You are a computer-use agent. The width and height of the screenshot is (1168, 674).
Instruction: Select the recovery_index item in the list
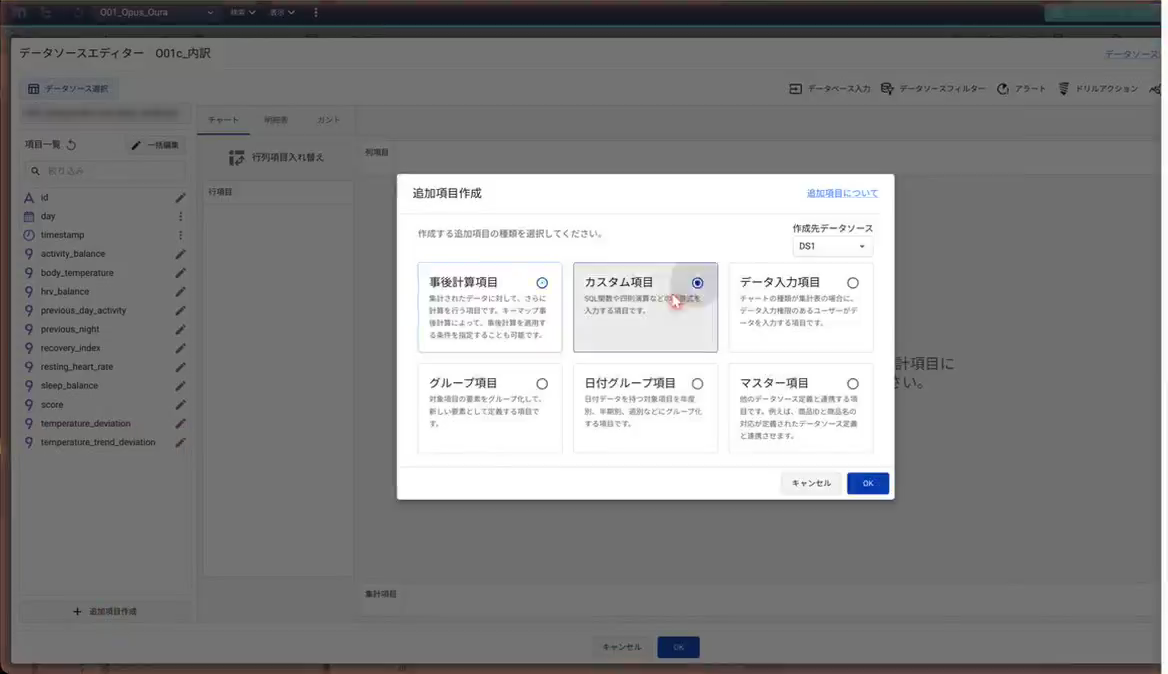coord(71,349)
